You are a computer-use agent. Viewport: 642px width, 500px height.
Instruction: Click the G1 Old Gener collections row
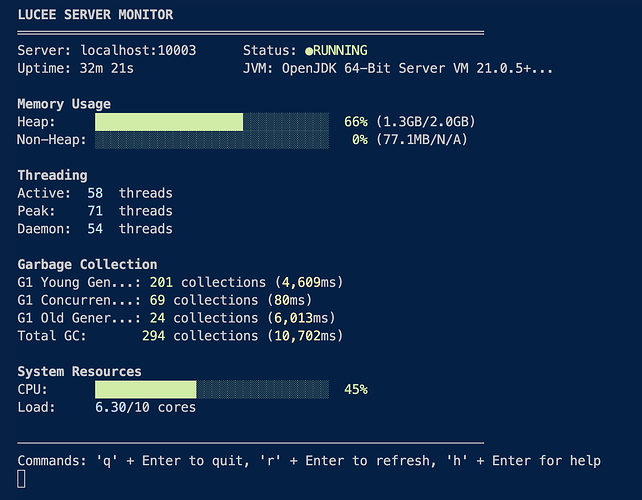click(x=176, y=318)
